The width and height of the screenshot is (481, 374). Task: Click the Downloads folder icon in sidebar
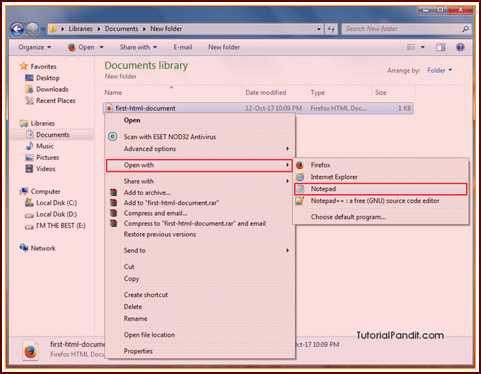click(x=29, y=89)
